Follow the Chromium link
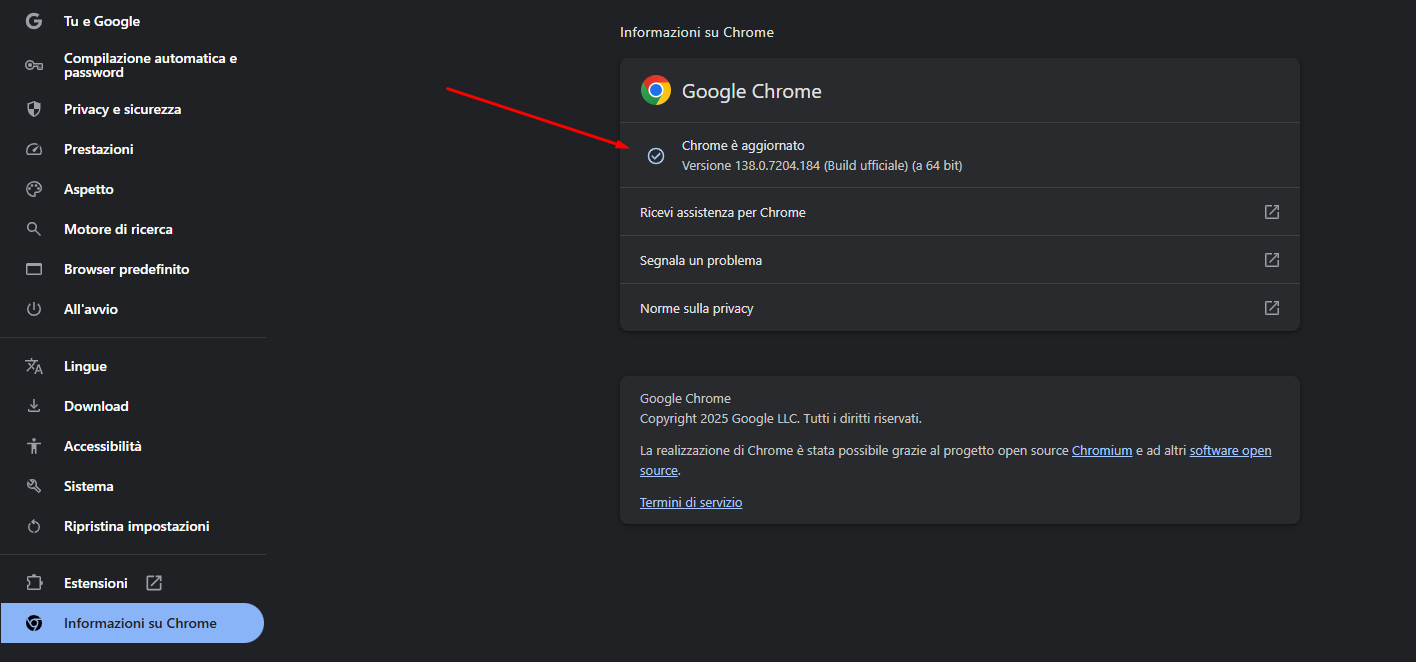This screenshot has width=1416, height=662. click(x=1102, y=451)
